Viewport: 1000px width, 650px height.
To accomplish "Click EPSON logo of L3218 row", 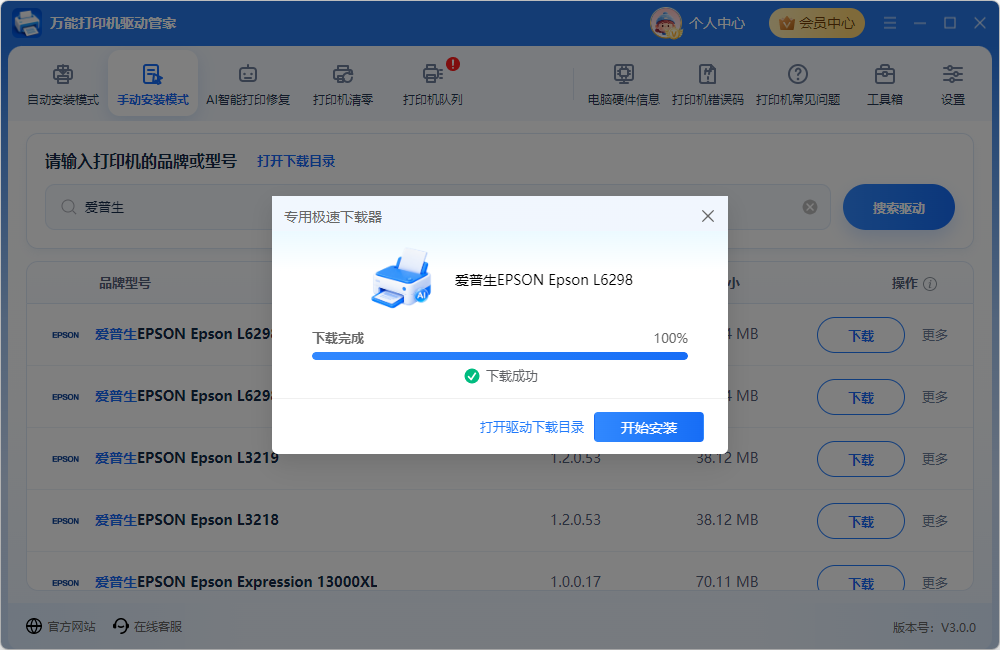I will 66,521.
